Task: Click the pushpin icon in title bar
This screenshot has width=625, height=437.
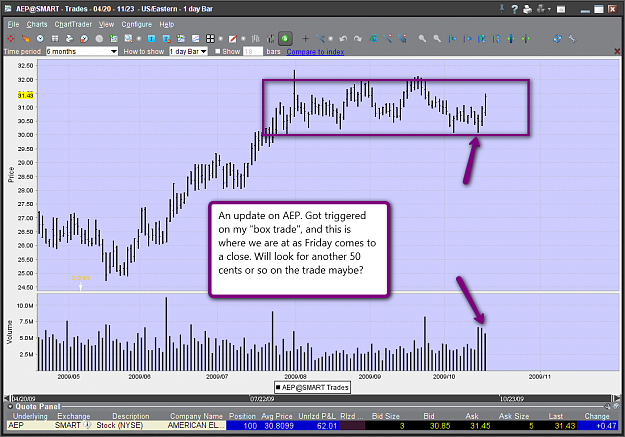Action: (x=502, y=9)
